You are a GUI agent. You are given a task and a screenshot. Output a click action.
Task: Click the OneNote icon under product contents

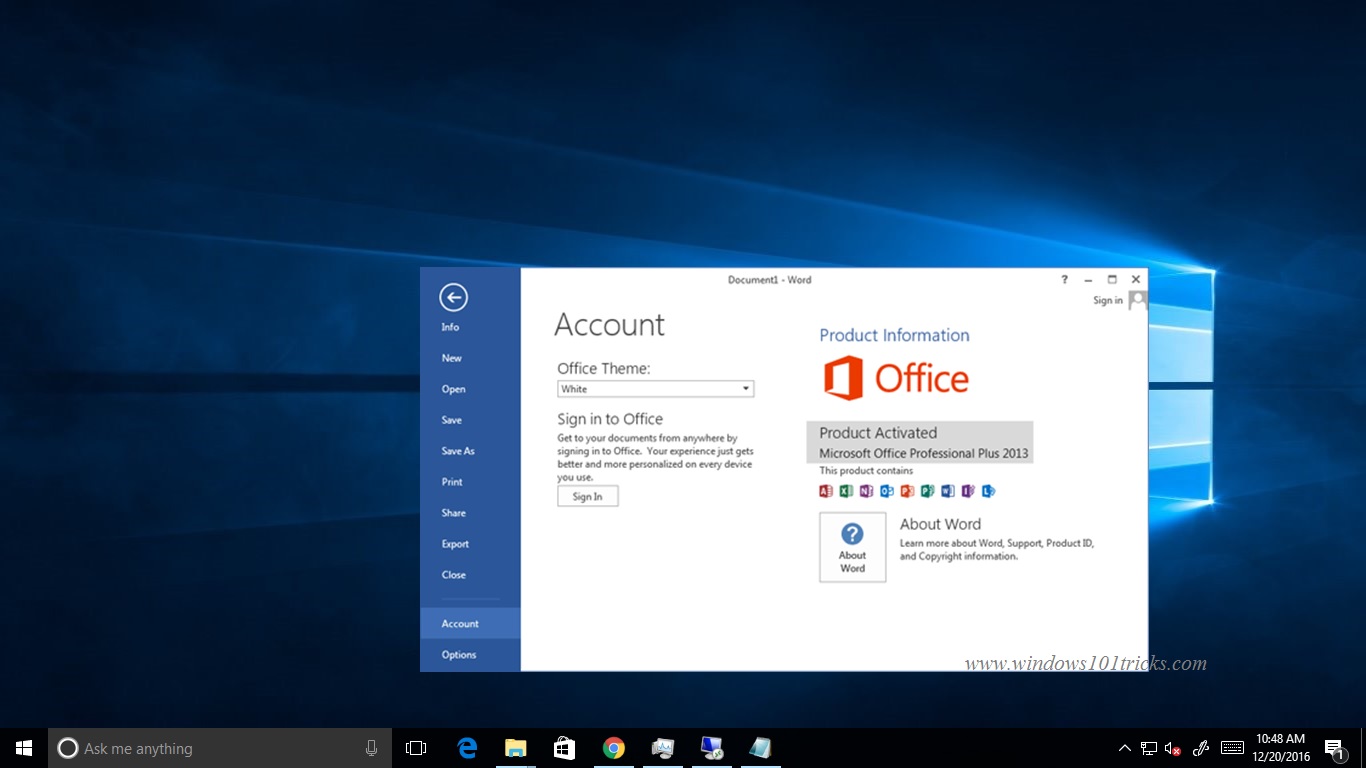click(x=866, y=491)
